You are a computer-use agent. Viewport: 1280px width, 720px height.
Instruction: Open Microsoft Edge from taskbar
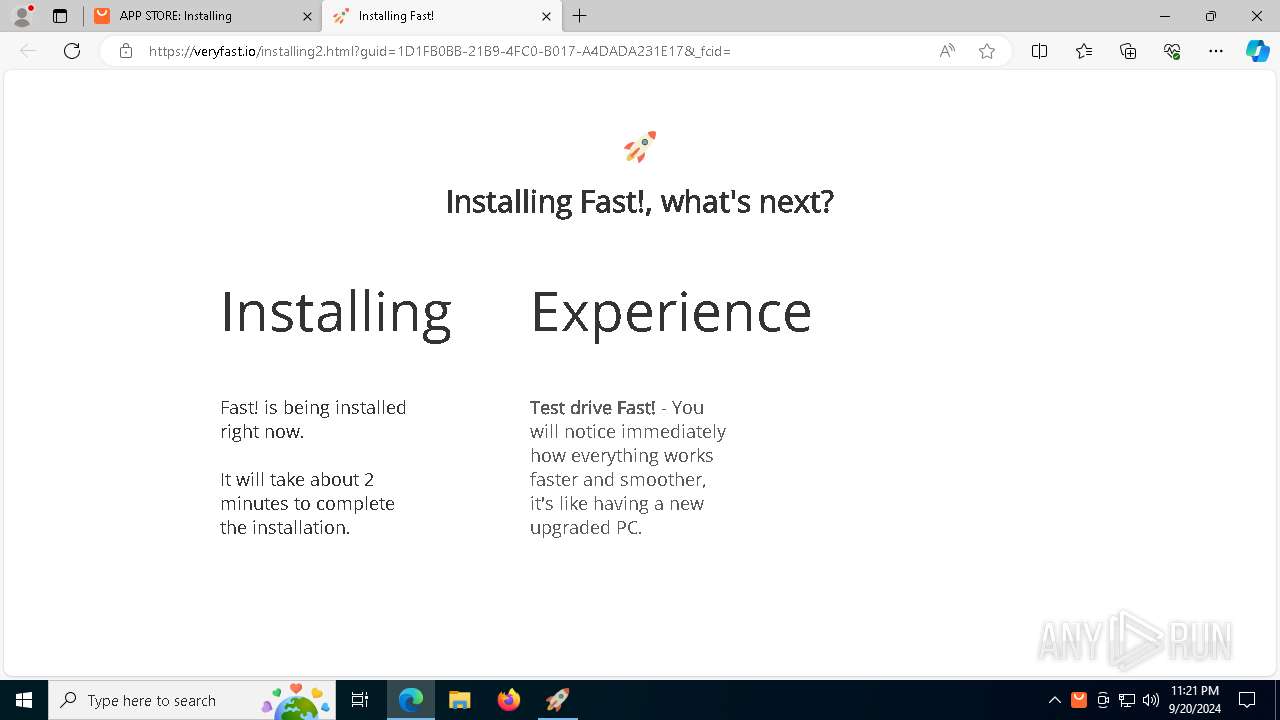click(x=411, y=700)
